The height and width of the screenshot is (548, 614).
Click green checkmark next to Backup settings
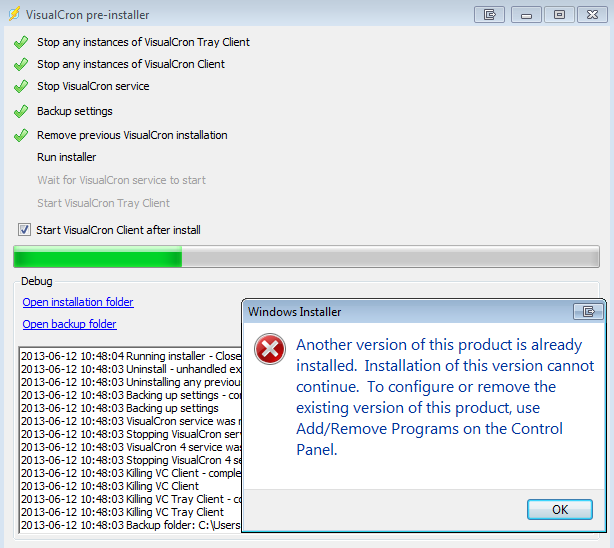click(21, 111)
